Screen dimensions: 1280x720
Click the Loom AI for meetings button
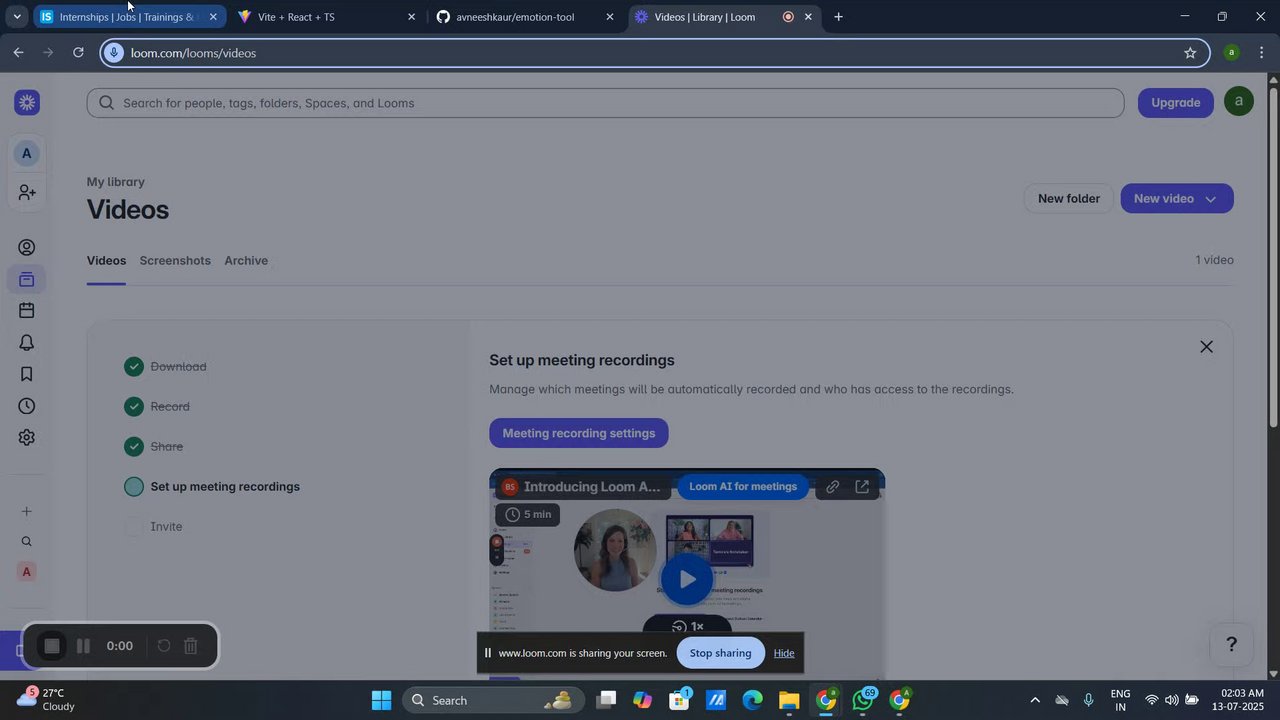743,487
